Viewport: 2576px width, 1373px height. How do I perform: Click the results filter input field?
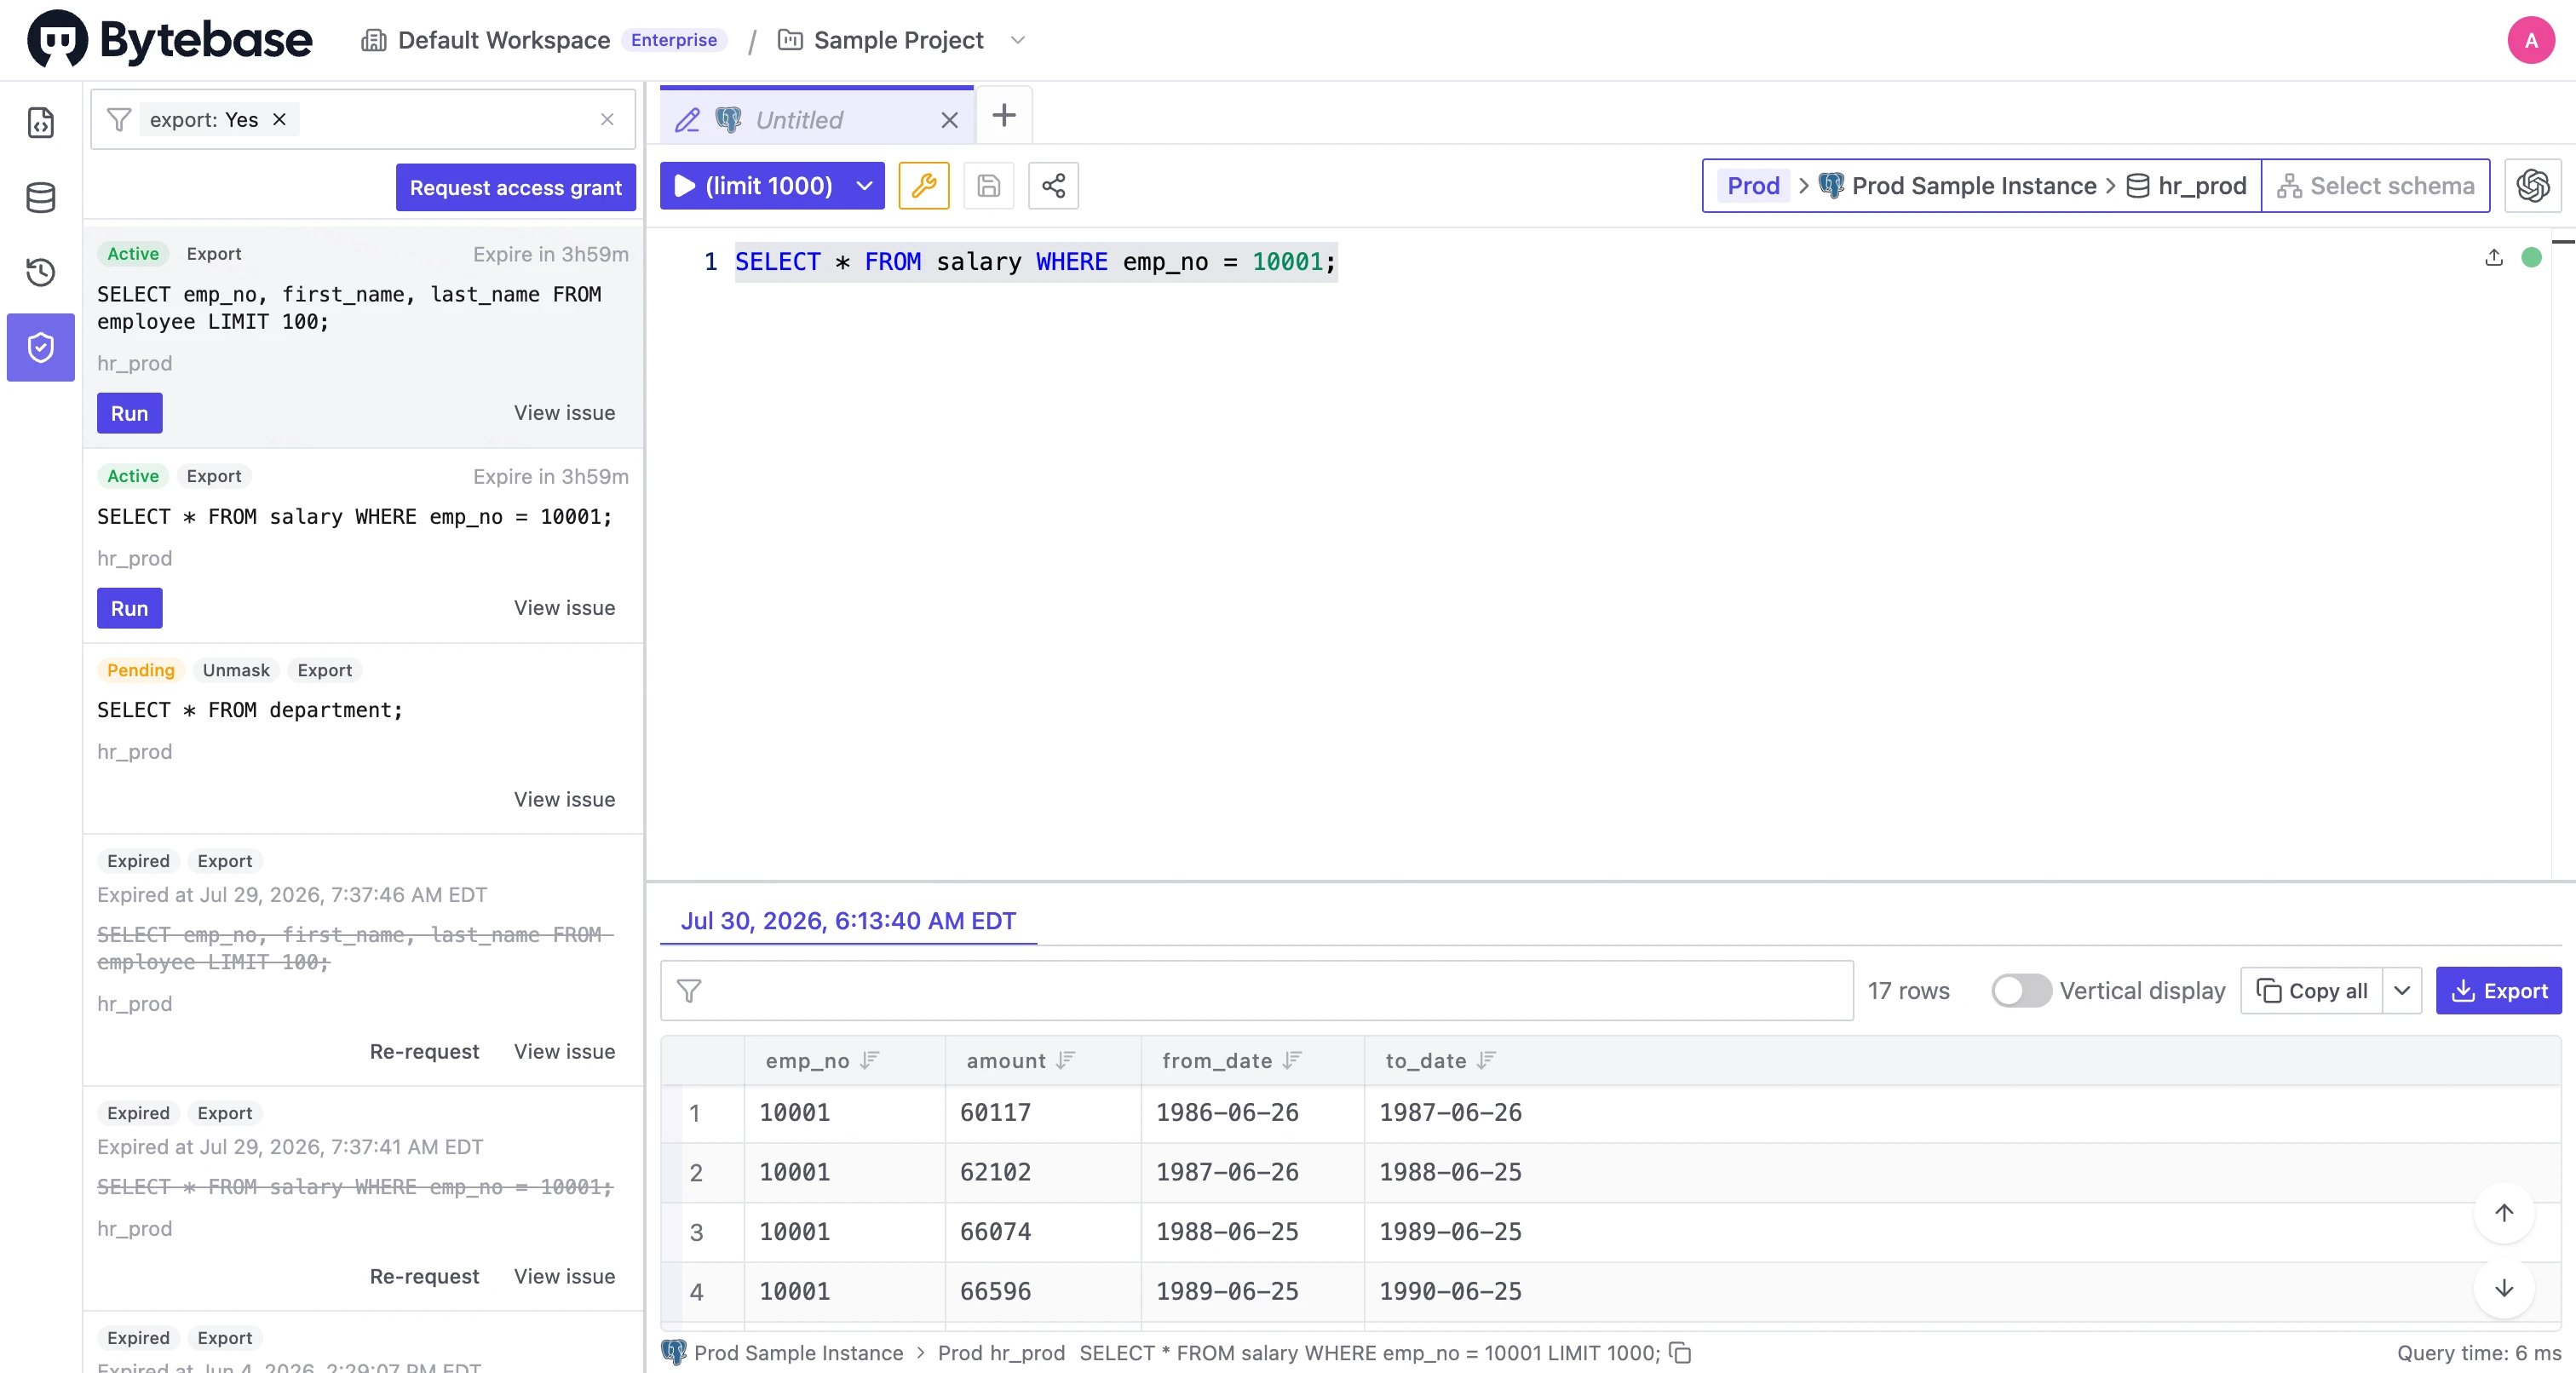(1257, 990)
